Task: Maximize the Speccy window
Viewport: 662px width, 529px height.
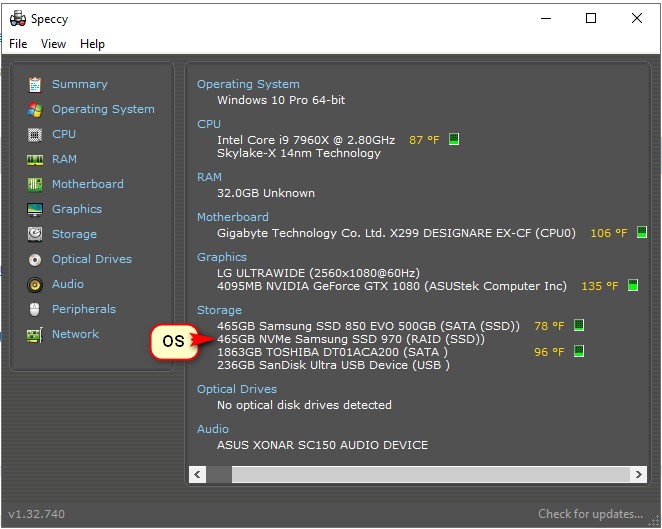Action: (x=591, y=18)
